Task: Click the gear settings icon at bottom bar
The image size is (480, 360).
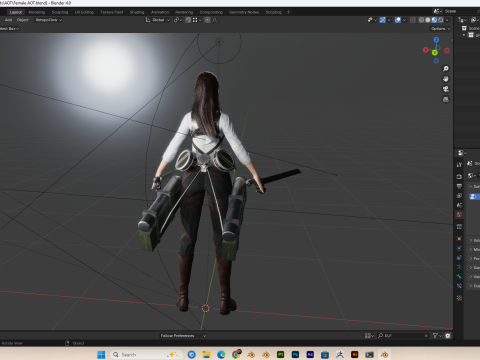Action: 448,336
